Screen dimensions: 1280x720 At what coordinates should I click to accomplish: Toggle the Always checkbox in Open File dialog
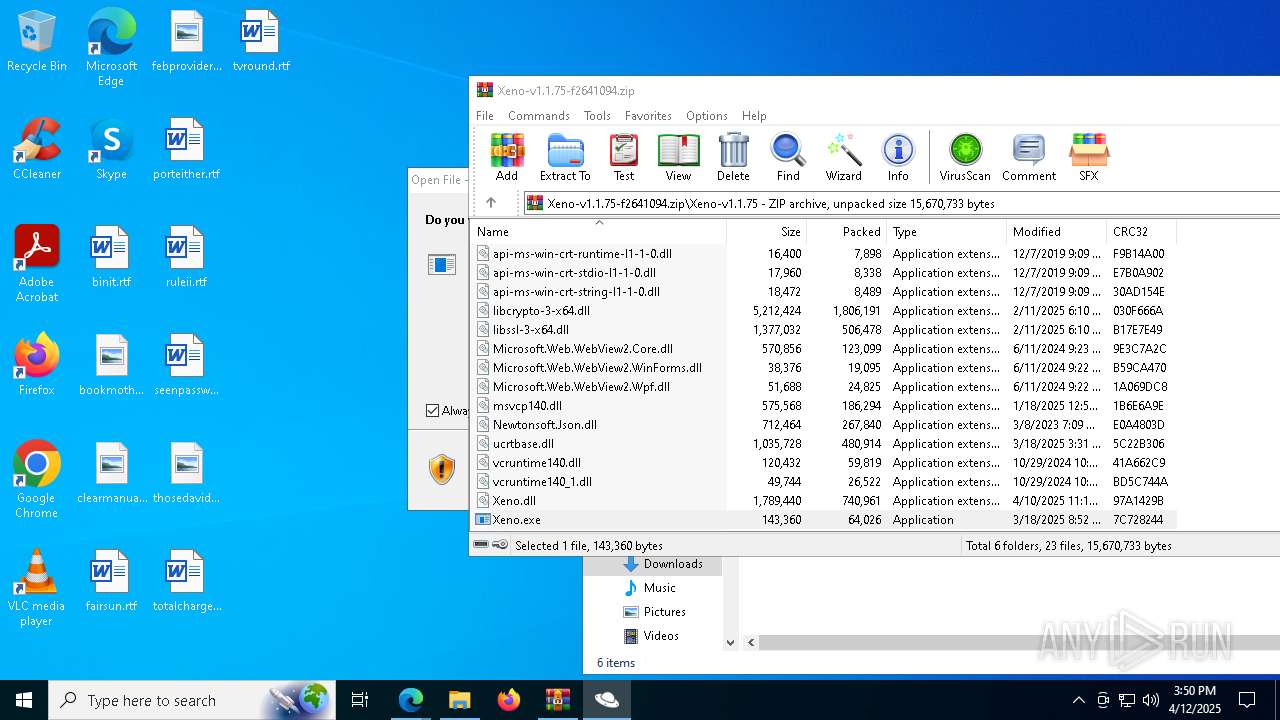433,410
